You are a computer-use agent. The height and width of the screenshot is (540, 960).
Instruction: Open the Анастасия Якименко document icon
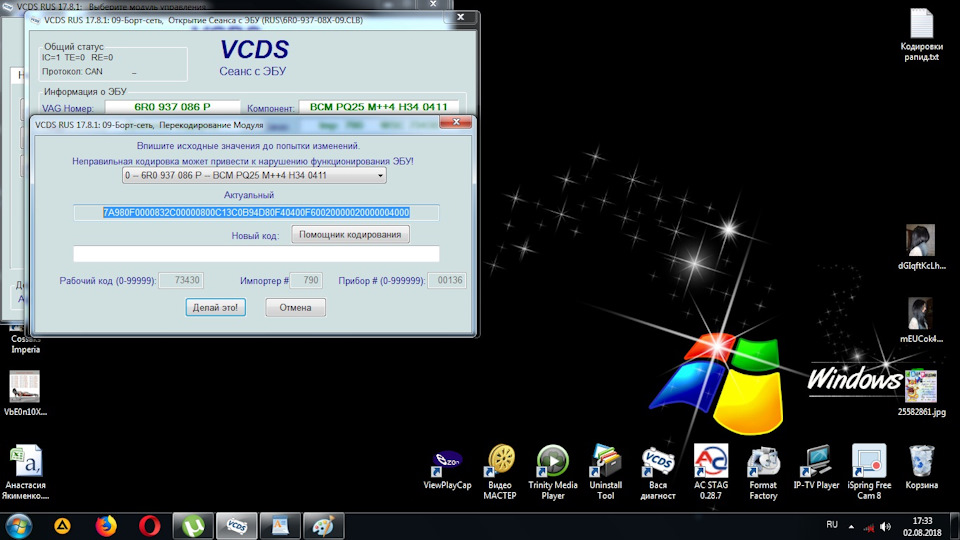pyautogui.click(x=25, y=473)
